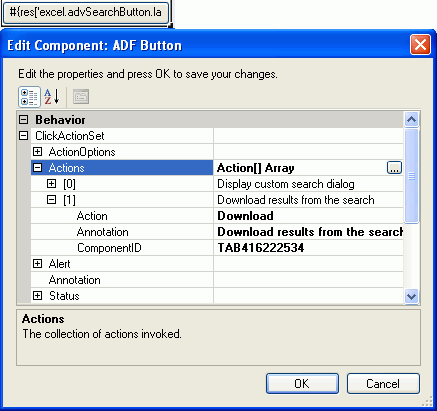Click the Edit Component: ADF Button title
This screenshot has height=411, width=437.
coord(95,45)
